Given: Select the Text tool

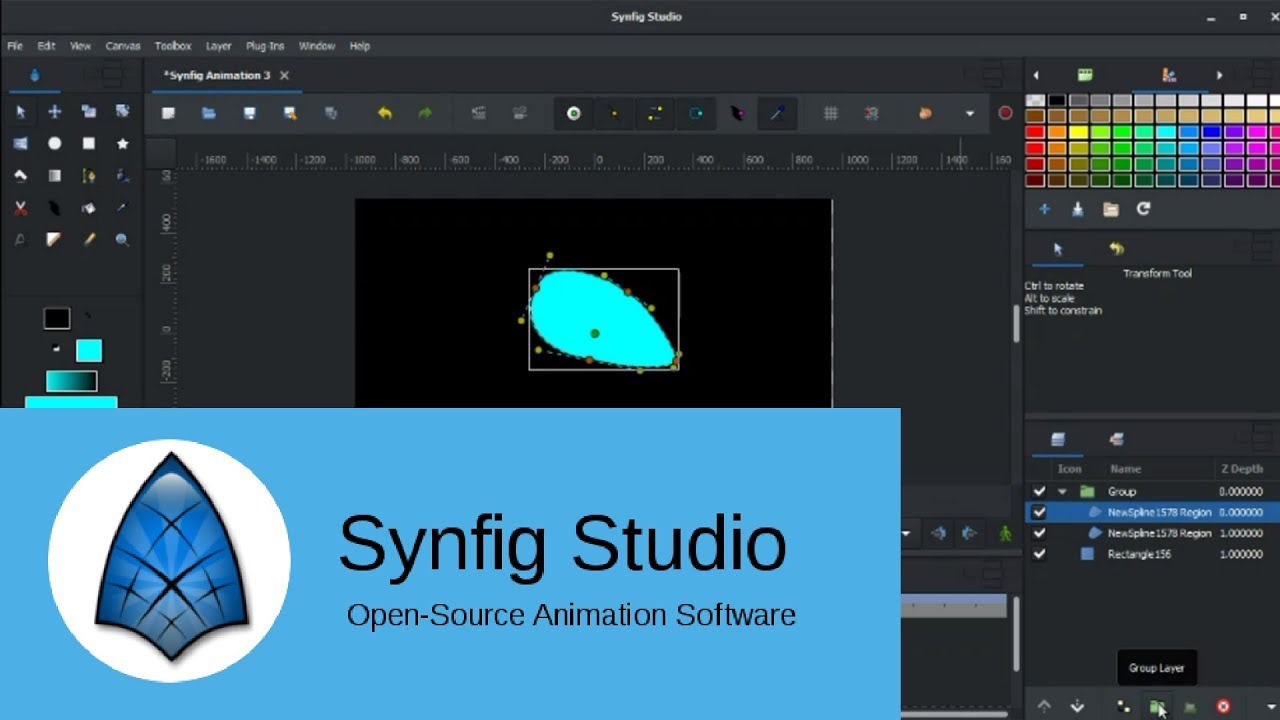Looking at the screenshot, I should coord(20,240).
